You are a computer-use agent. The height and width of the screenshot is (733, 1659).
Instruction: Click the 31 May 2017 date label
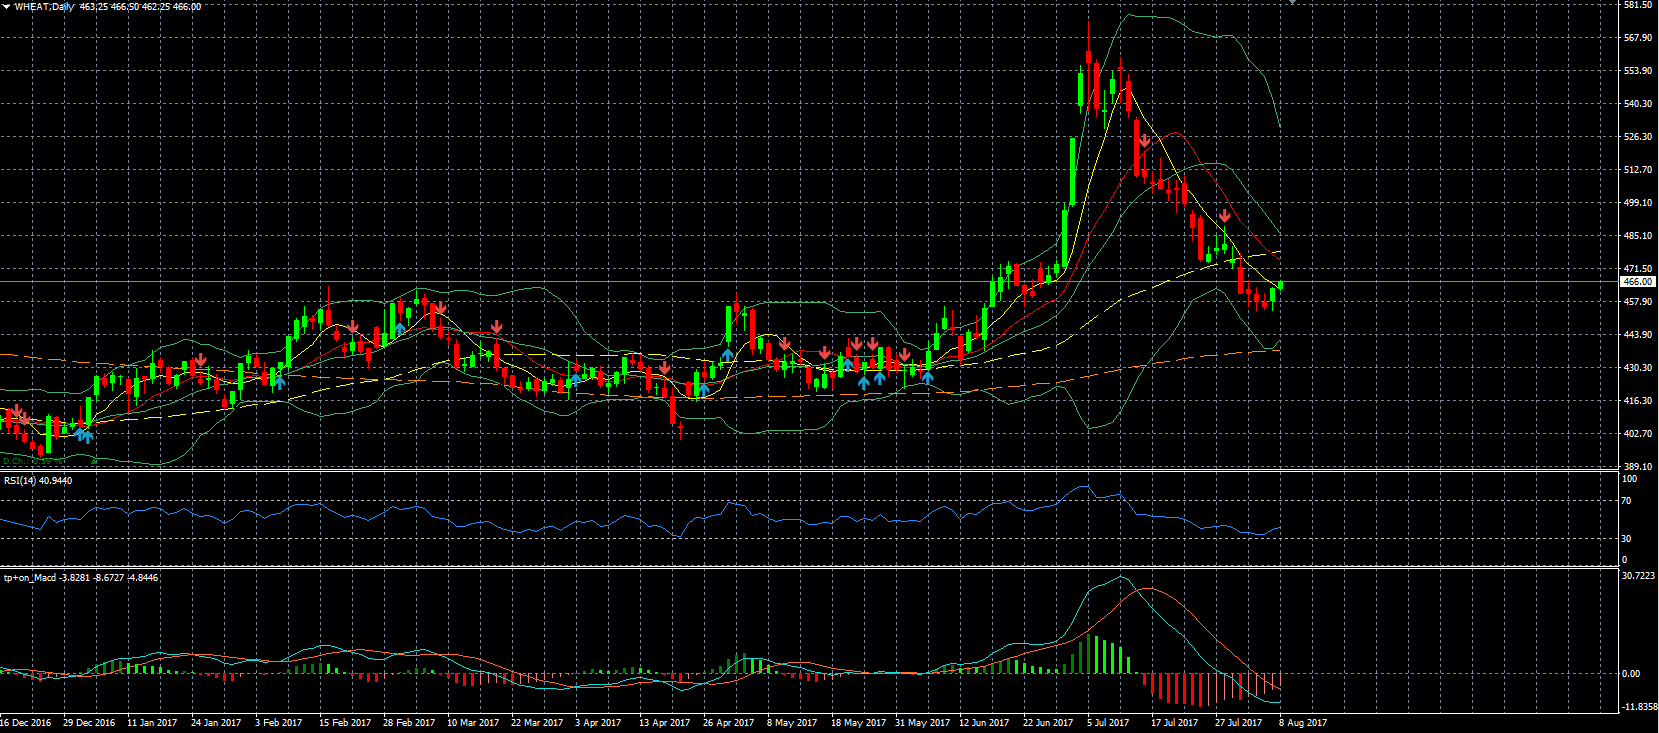click(922, 723)
